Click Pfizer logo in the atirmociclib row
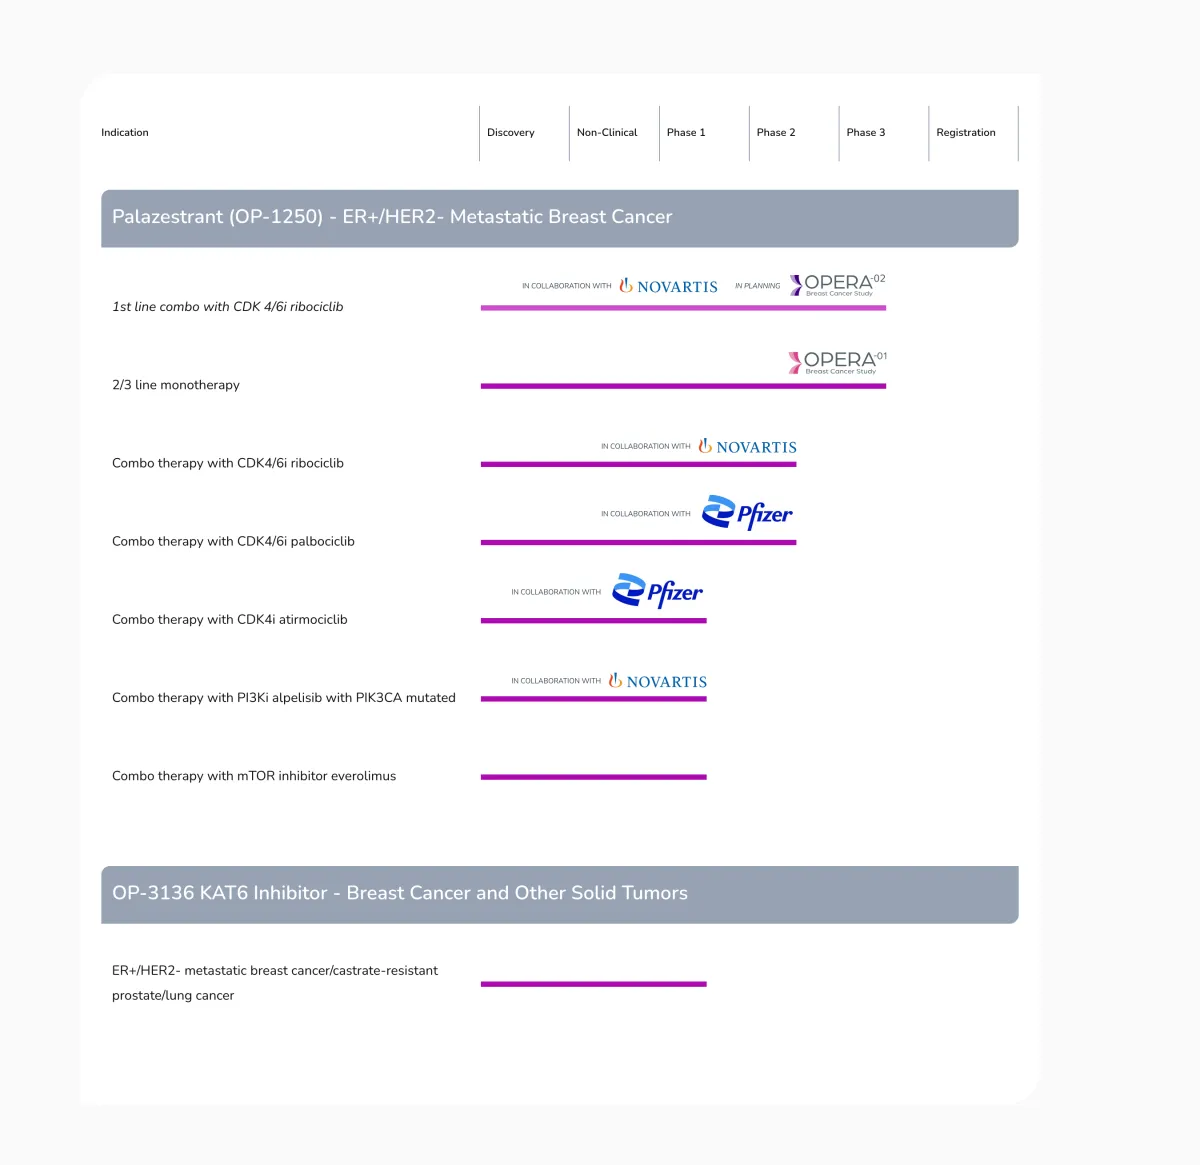 coord(657,591)
